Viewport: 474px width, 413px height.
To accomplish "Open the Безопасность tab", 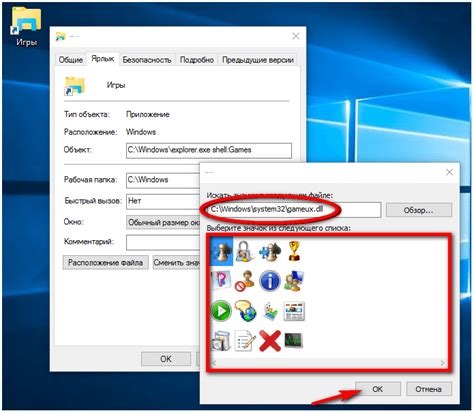I will pyautogui.click(x=147, y=60).
